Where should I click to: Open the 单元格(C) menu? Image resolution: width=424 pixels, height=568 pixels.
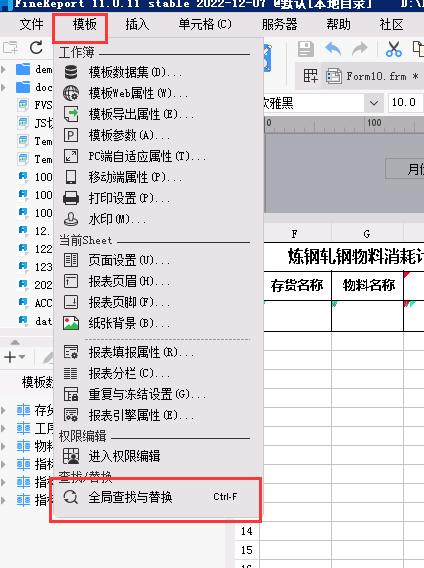click(205, 25)
